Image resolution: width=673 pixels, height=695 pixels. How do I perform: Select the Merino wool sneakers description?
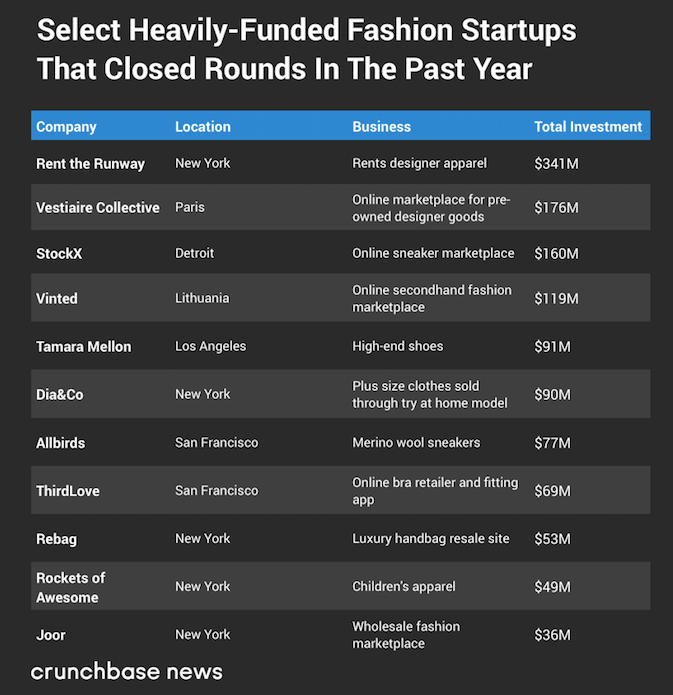[416, 442]
